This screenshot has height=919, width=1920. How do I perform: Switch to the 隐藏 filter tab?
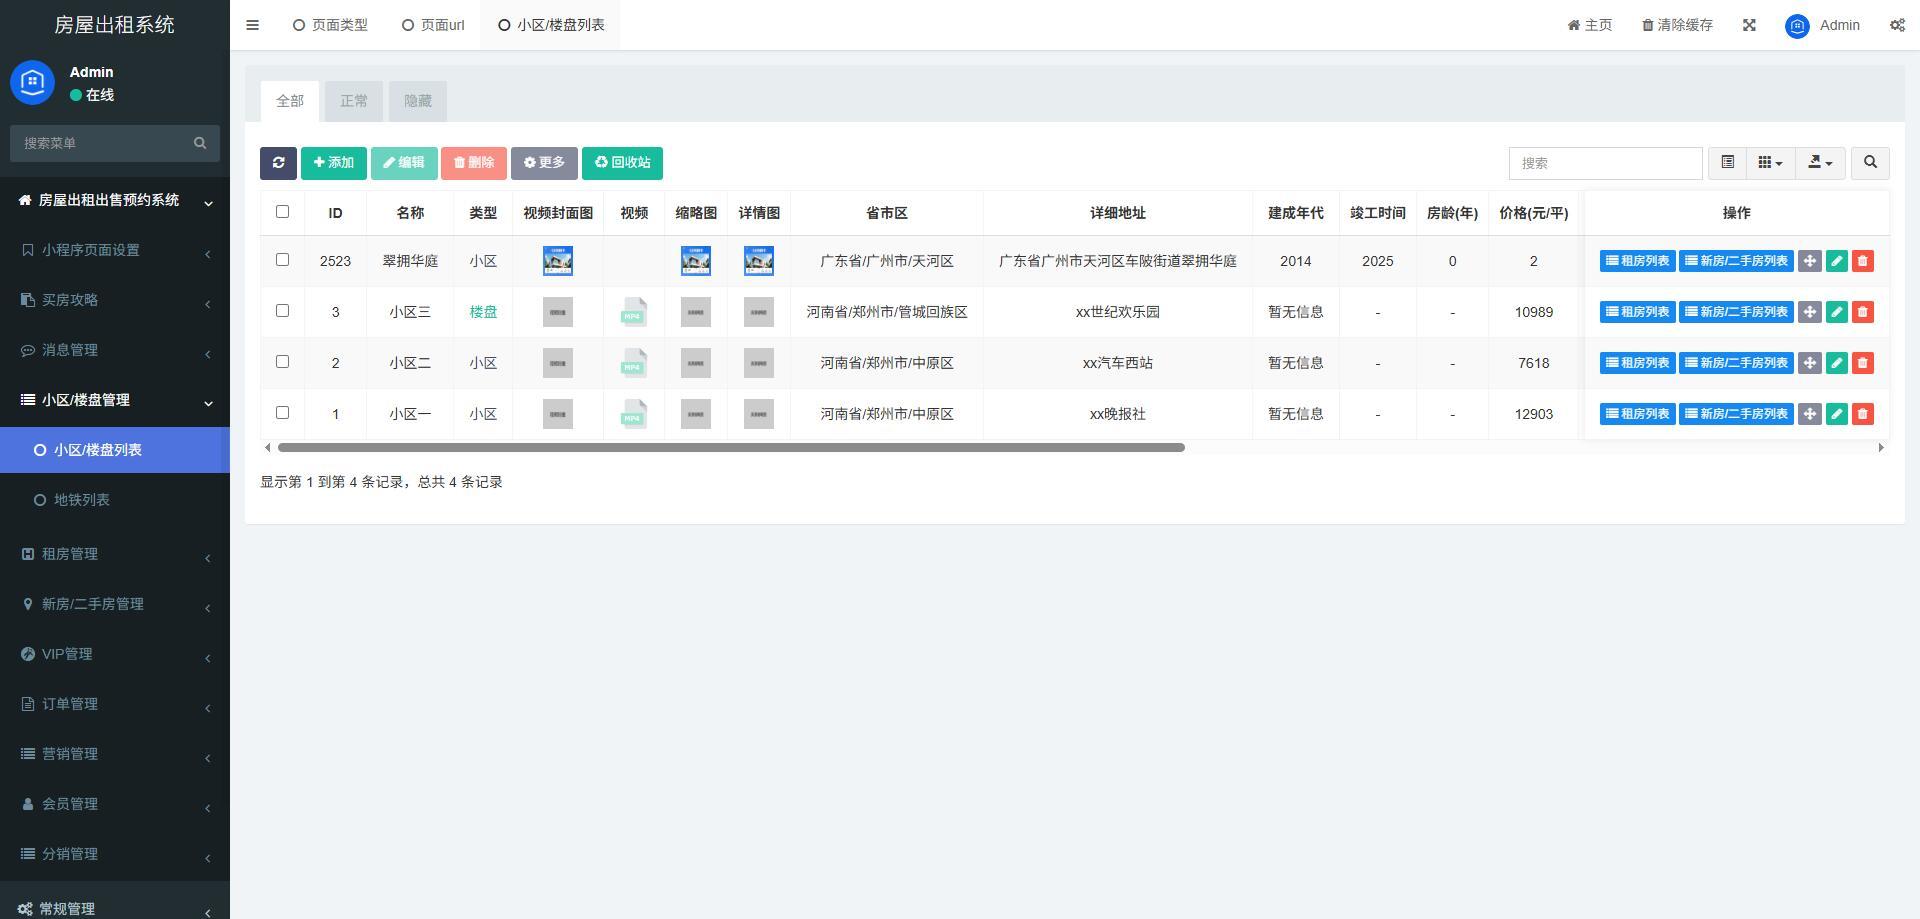tap(417, 101)
